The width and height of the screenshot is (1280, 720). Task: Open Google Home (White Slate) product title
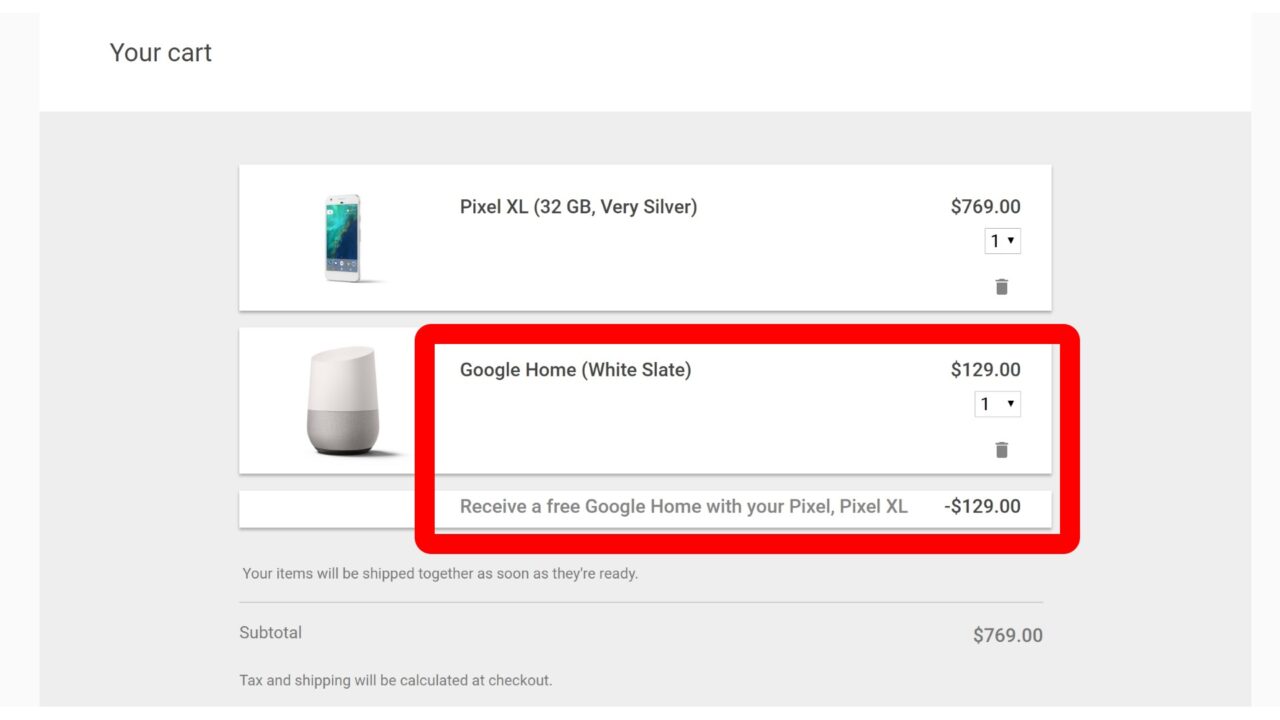pos(575,370)
